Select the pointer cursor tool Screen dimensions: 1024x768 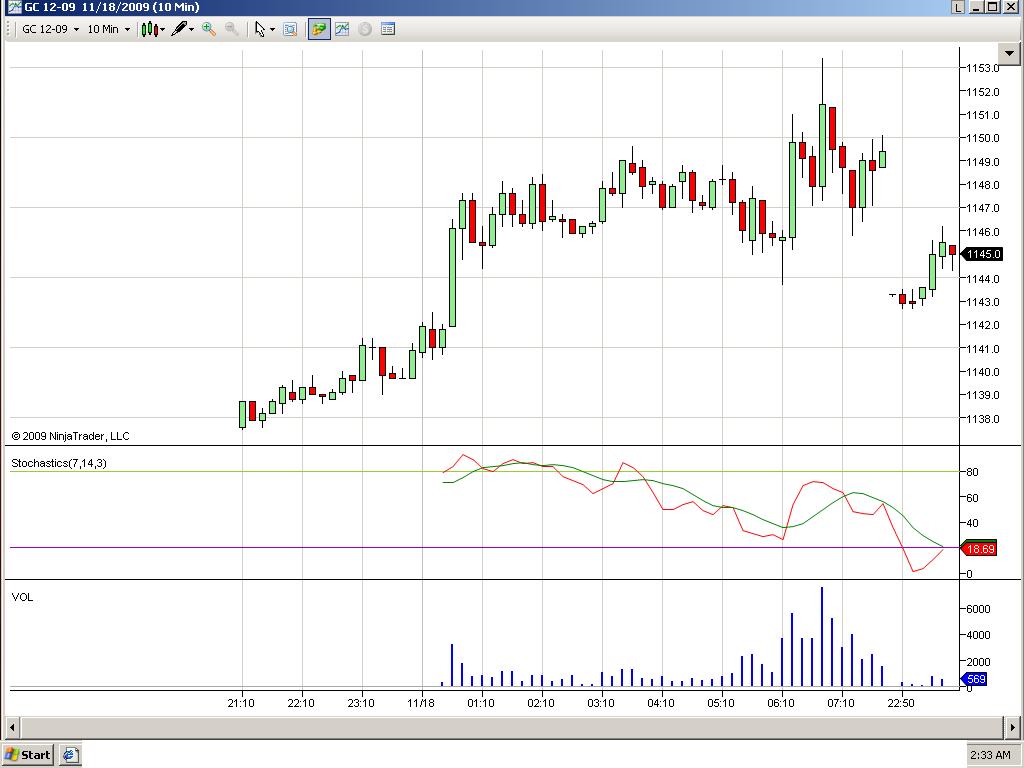260,29
